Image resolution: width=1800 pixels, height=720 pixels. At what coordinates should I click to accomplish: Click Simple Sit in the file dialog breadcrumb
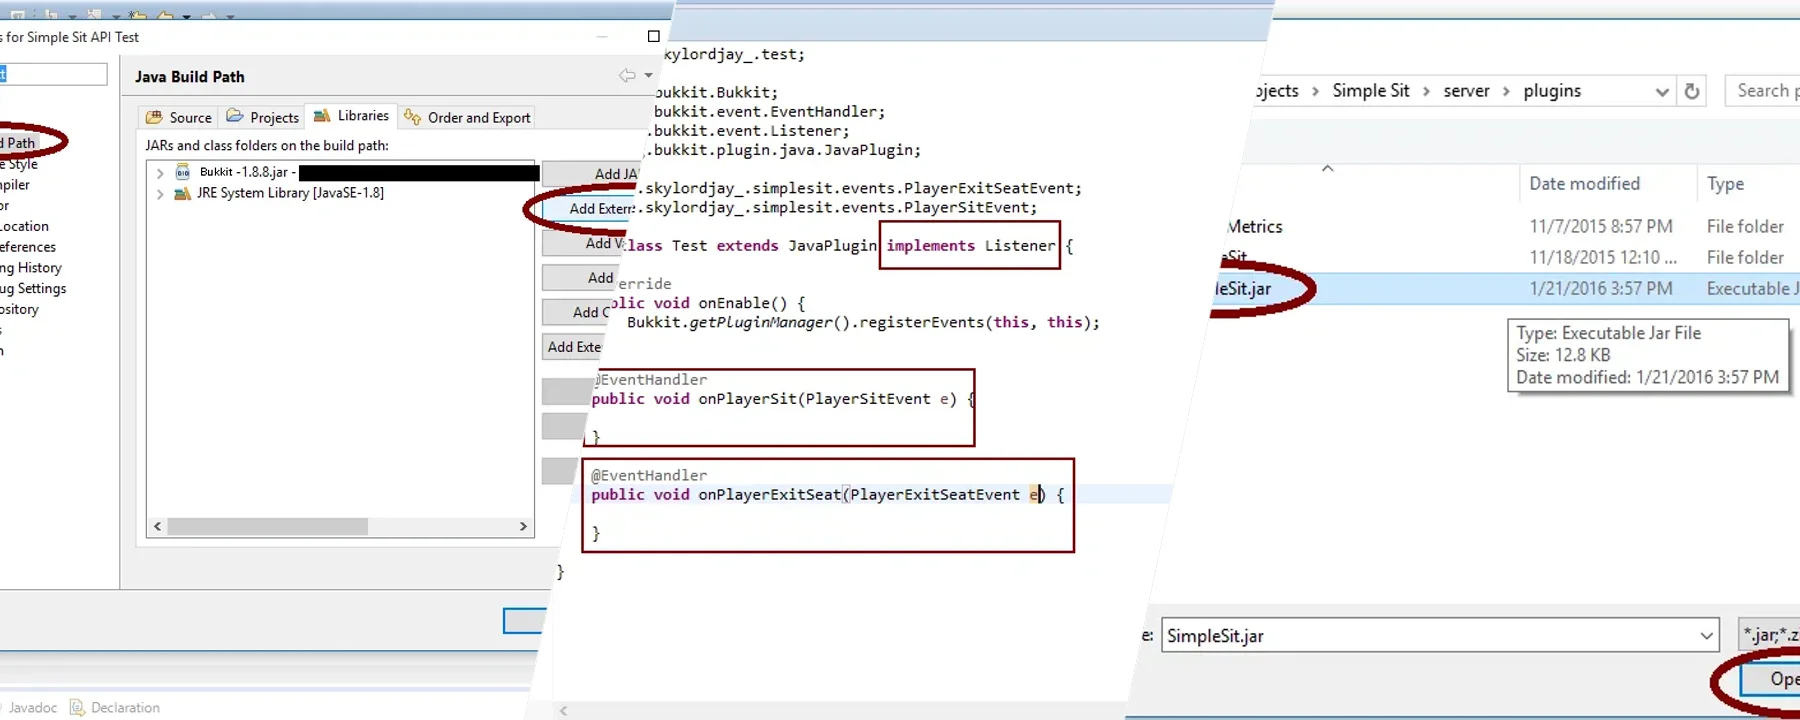(x=1370, y=90)
